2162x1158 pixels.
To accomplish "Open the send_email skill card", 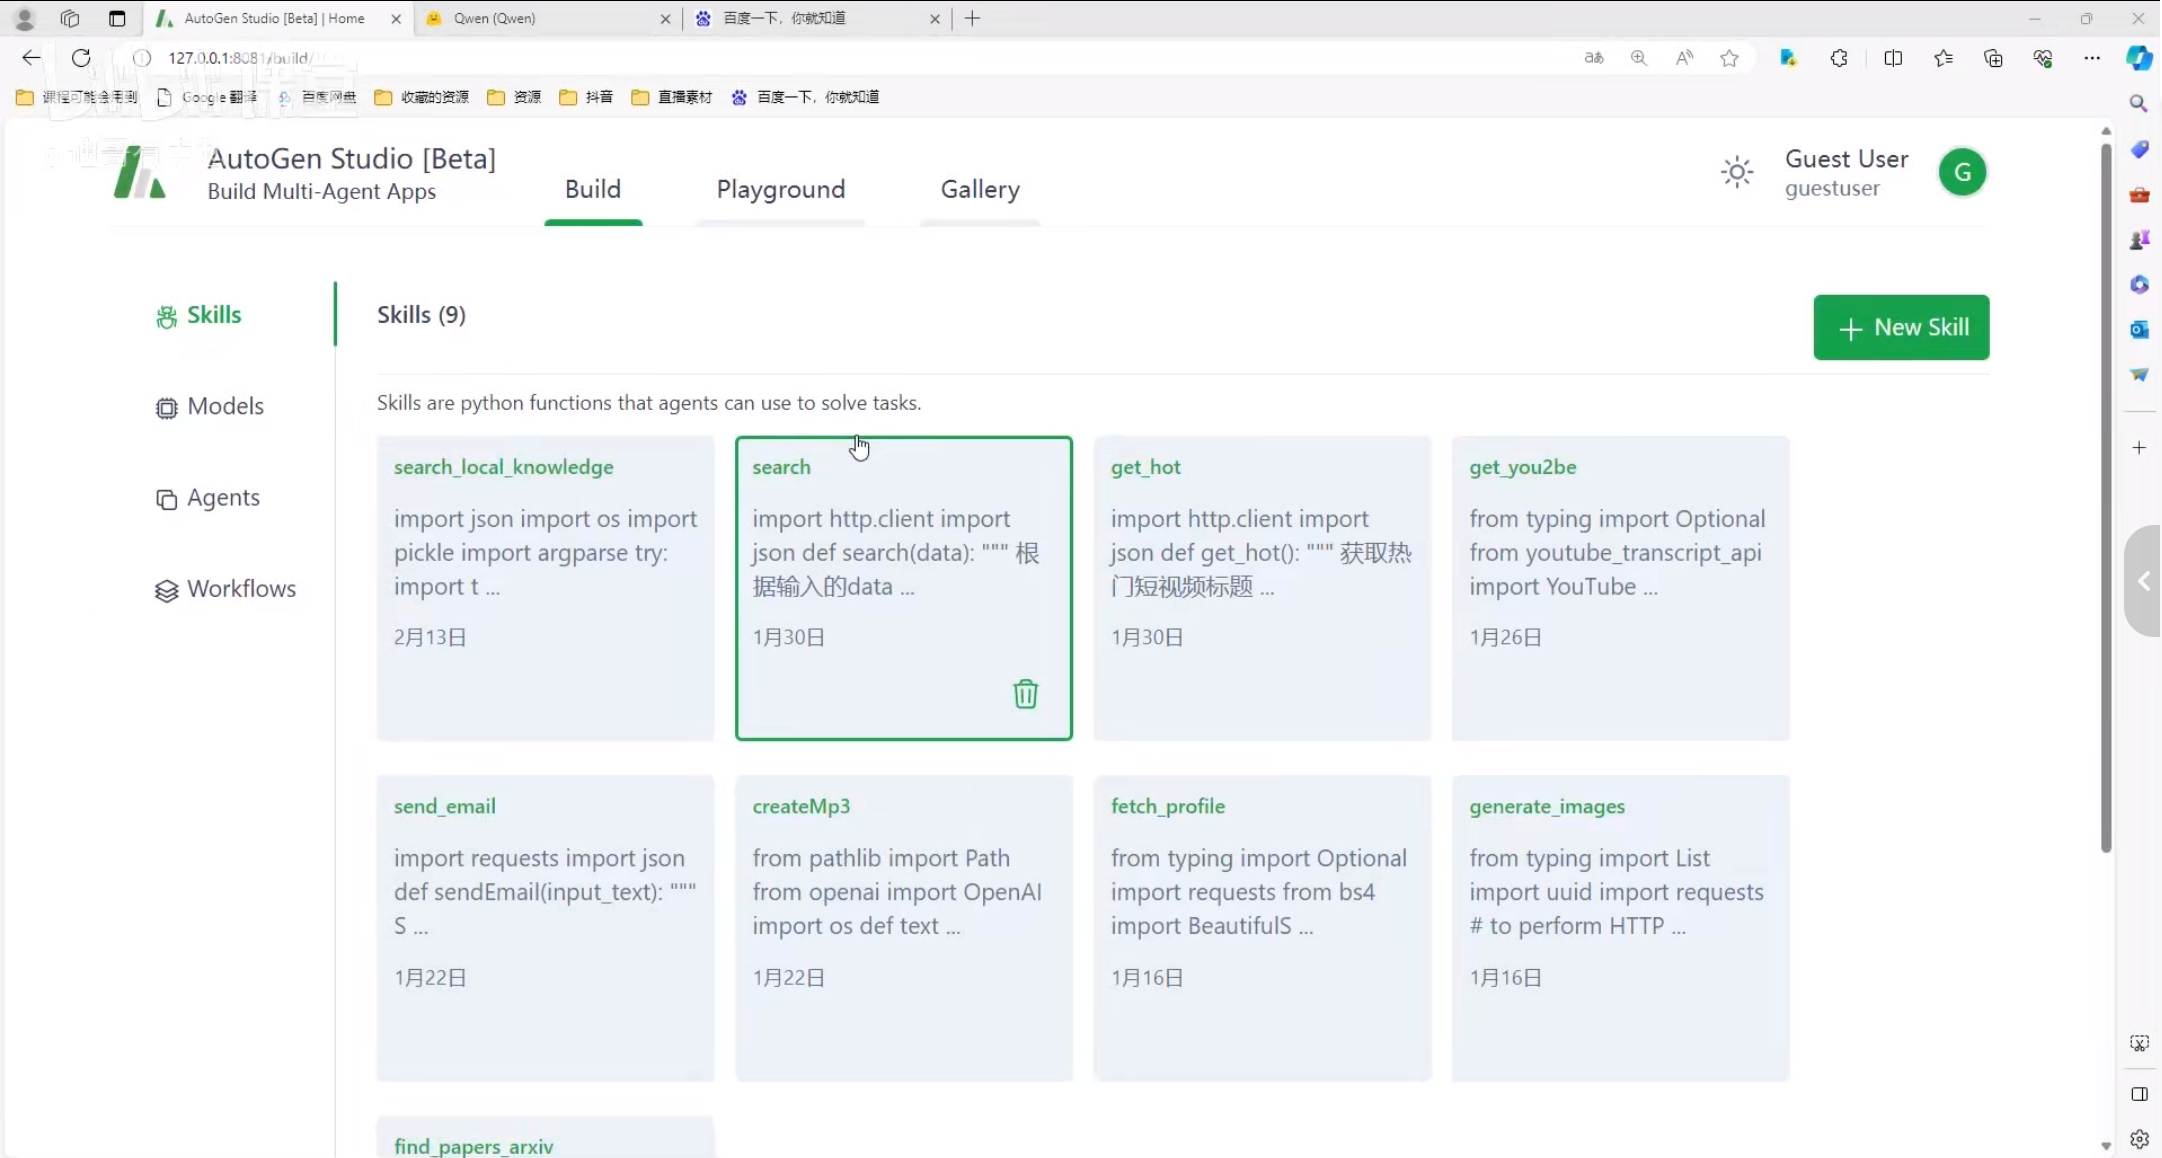I will point(545,928).
